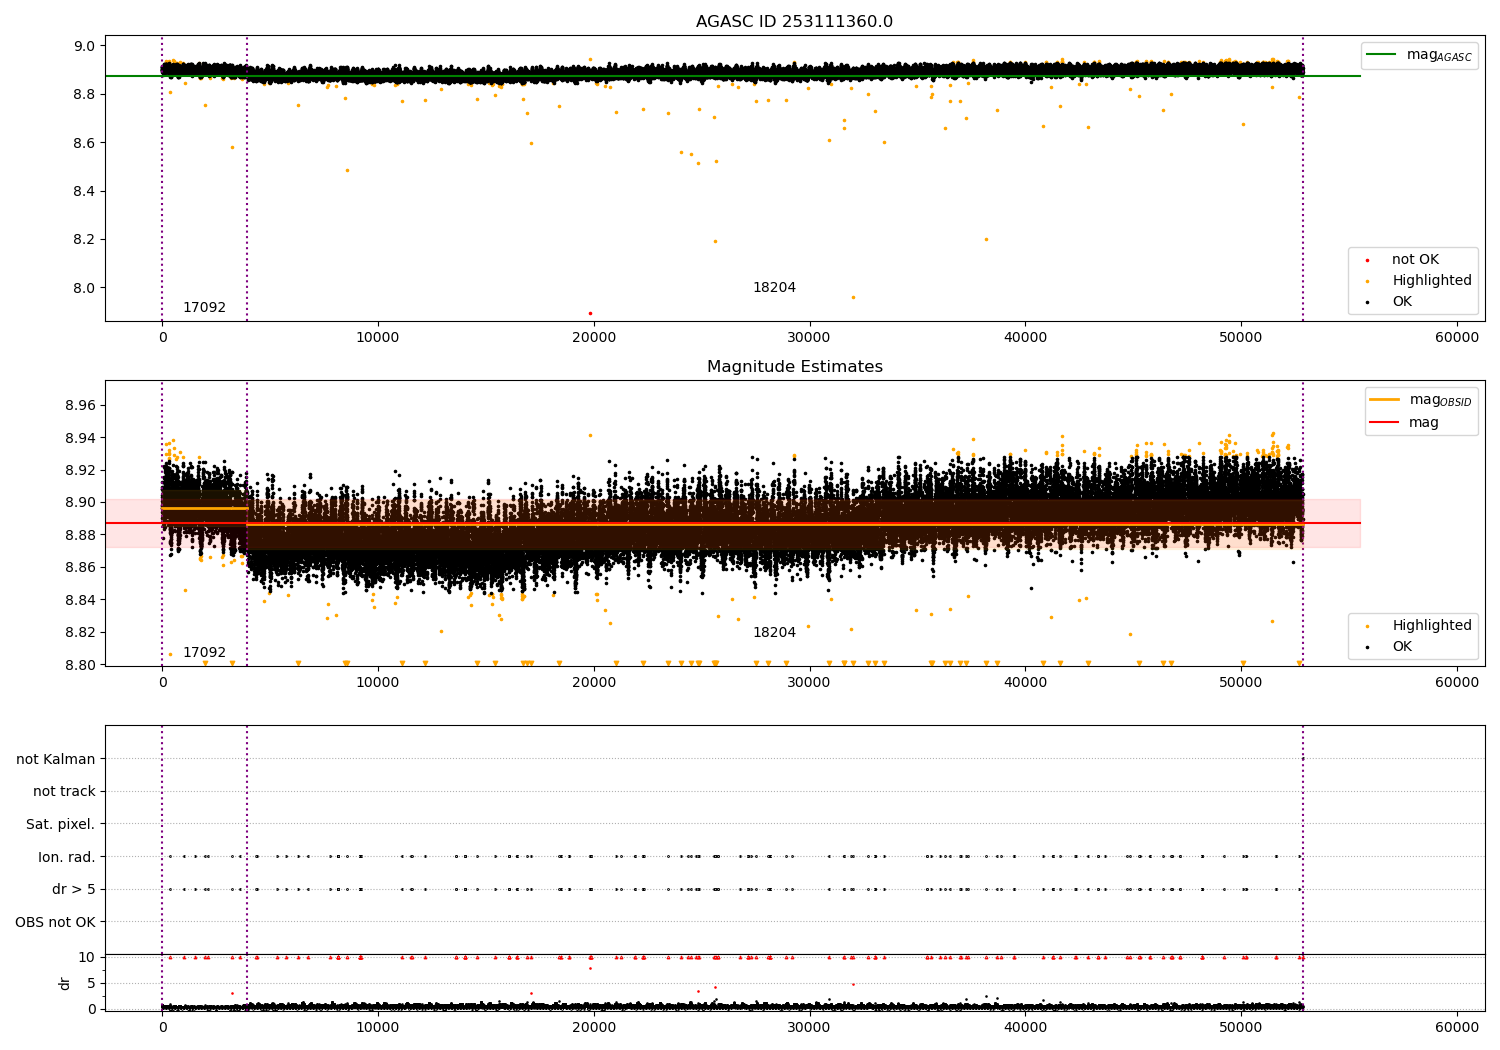Click the 'OBS not OK' axis label
The width and height of the screenshot is (1500, 1050).
pyautogui.click(x=55, y=922)
